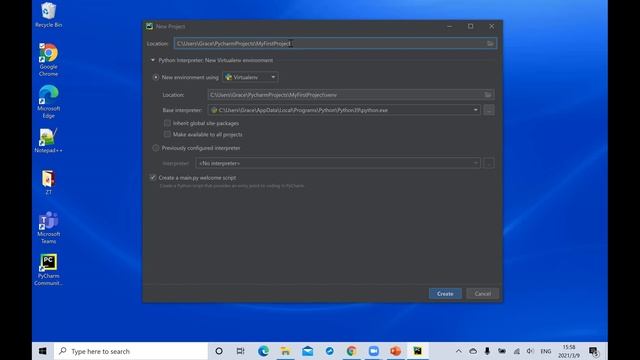Image resolution: width=640 pixels, height=360 pixels.
Task: Open Zoom from the taskbar
Action: point(373,351)
